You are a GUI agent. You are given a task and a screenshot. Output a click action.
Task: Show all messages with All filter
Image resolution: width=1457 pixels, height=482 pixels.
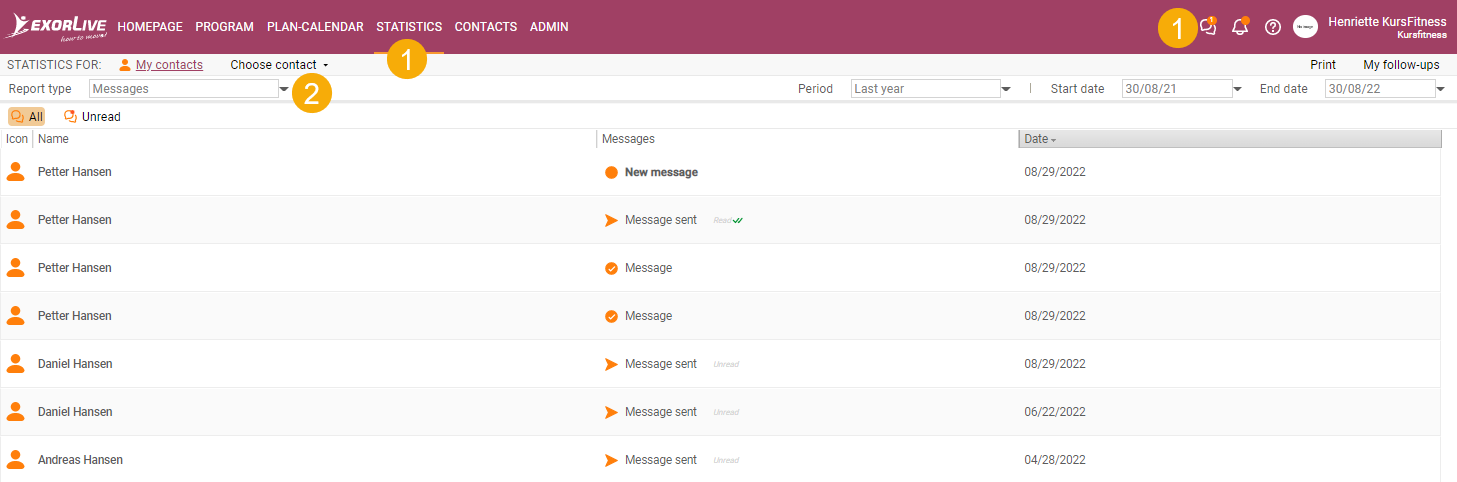click(26, 117)
